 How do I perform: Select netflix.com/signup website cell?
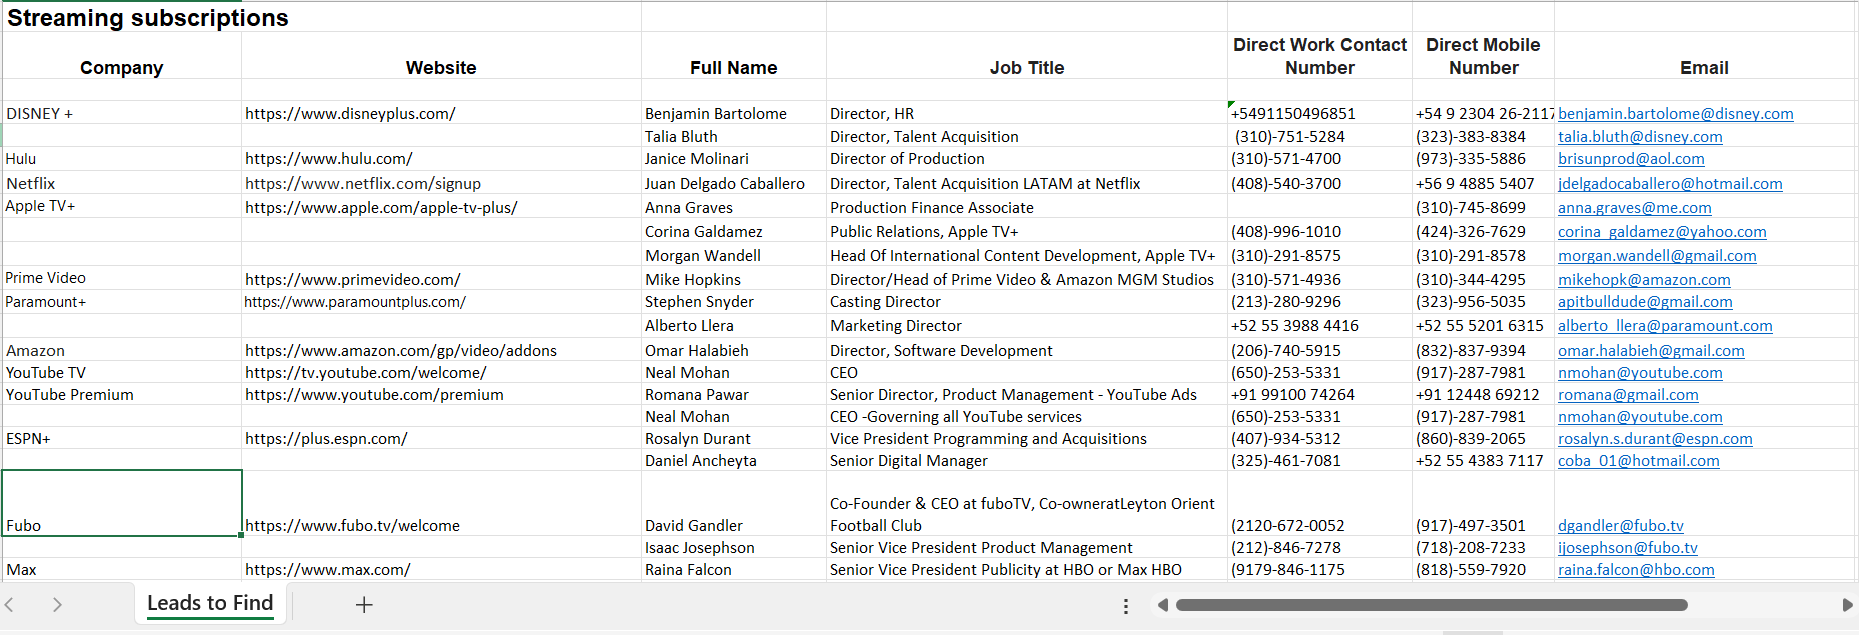[441, 183]
